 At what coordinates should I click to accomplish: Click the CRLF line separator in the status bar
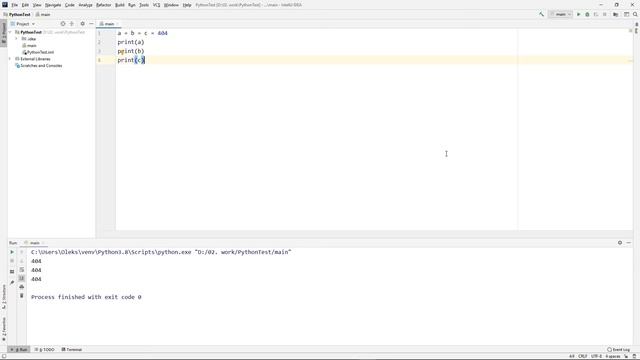click(x=583, y=356)
